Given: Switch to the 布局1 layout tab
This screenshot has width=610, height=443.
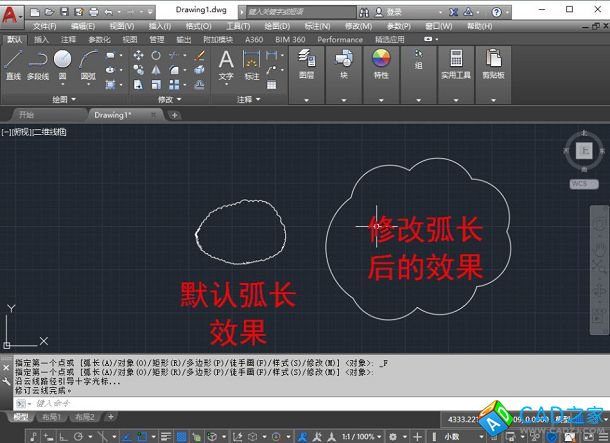Looking at the screenshot, I should point(50,416).
